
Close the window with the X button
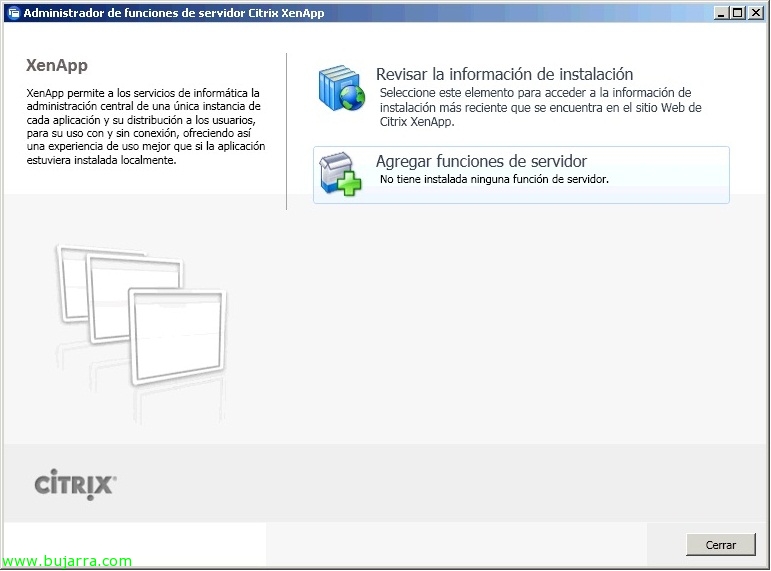(x=756, y=13)
